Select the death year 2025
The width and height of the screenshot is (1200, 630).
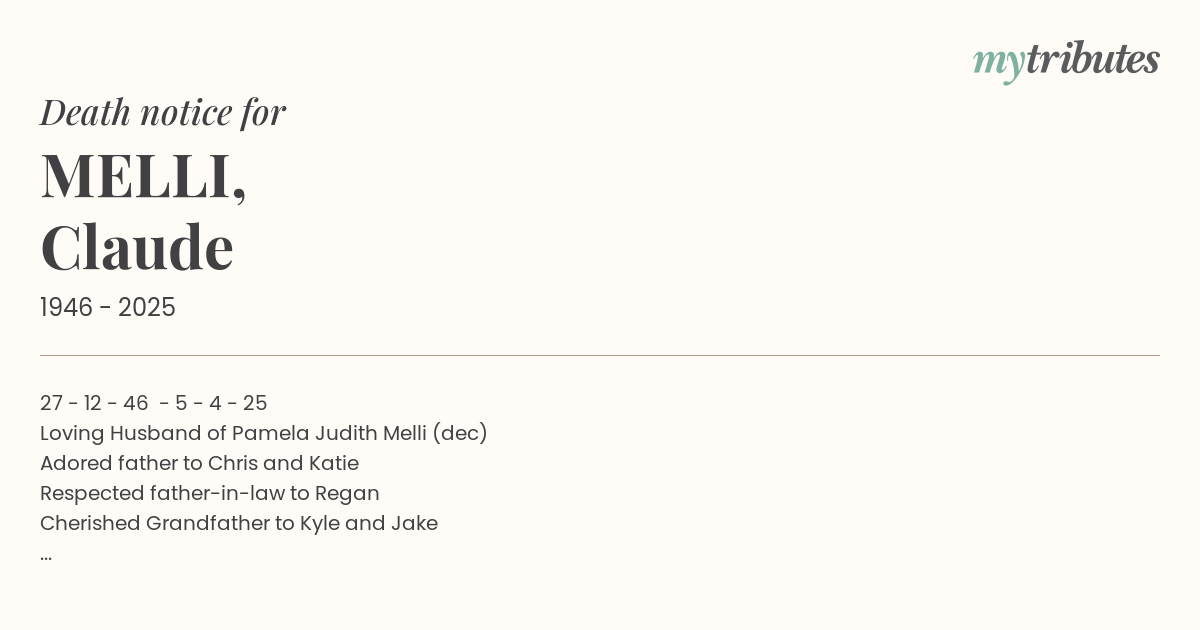(x=147, y=308)
